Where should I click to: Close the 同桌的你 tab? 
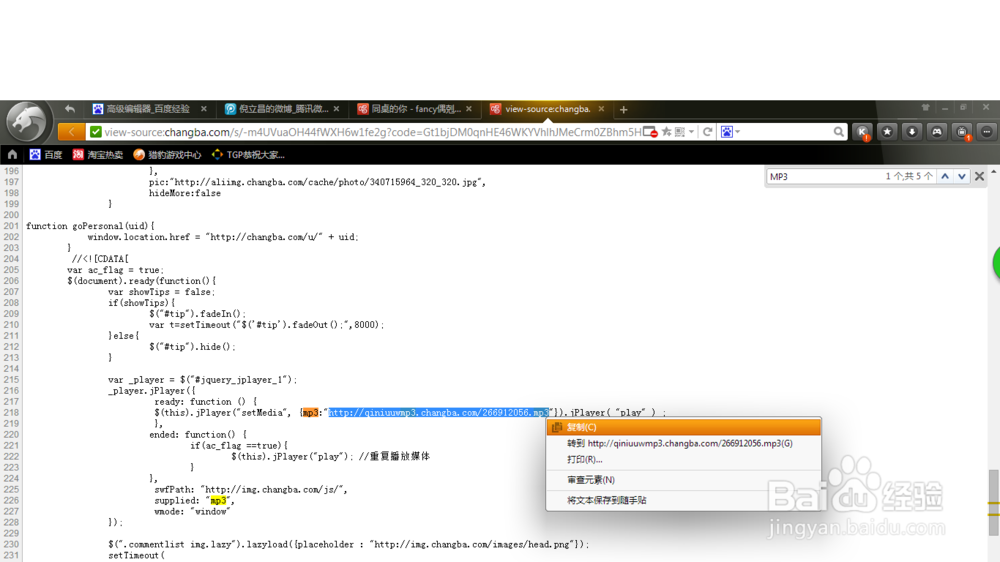[469, 109]
